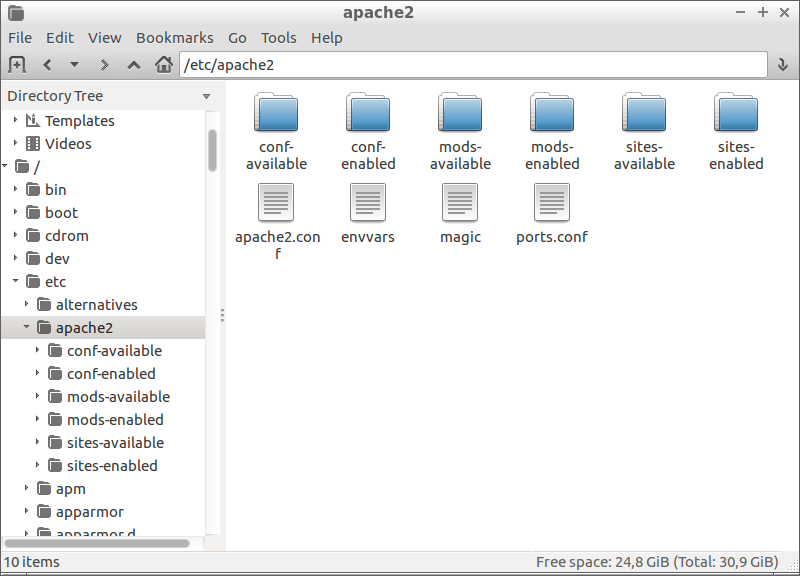The height and width of the screenshot is (576, 800).
Task: Expand the apm tree node
Action: (x=27, y=488)
